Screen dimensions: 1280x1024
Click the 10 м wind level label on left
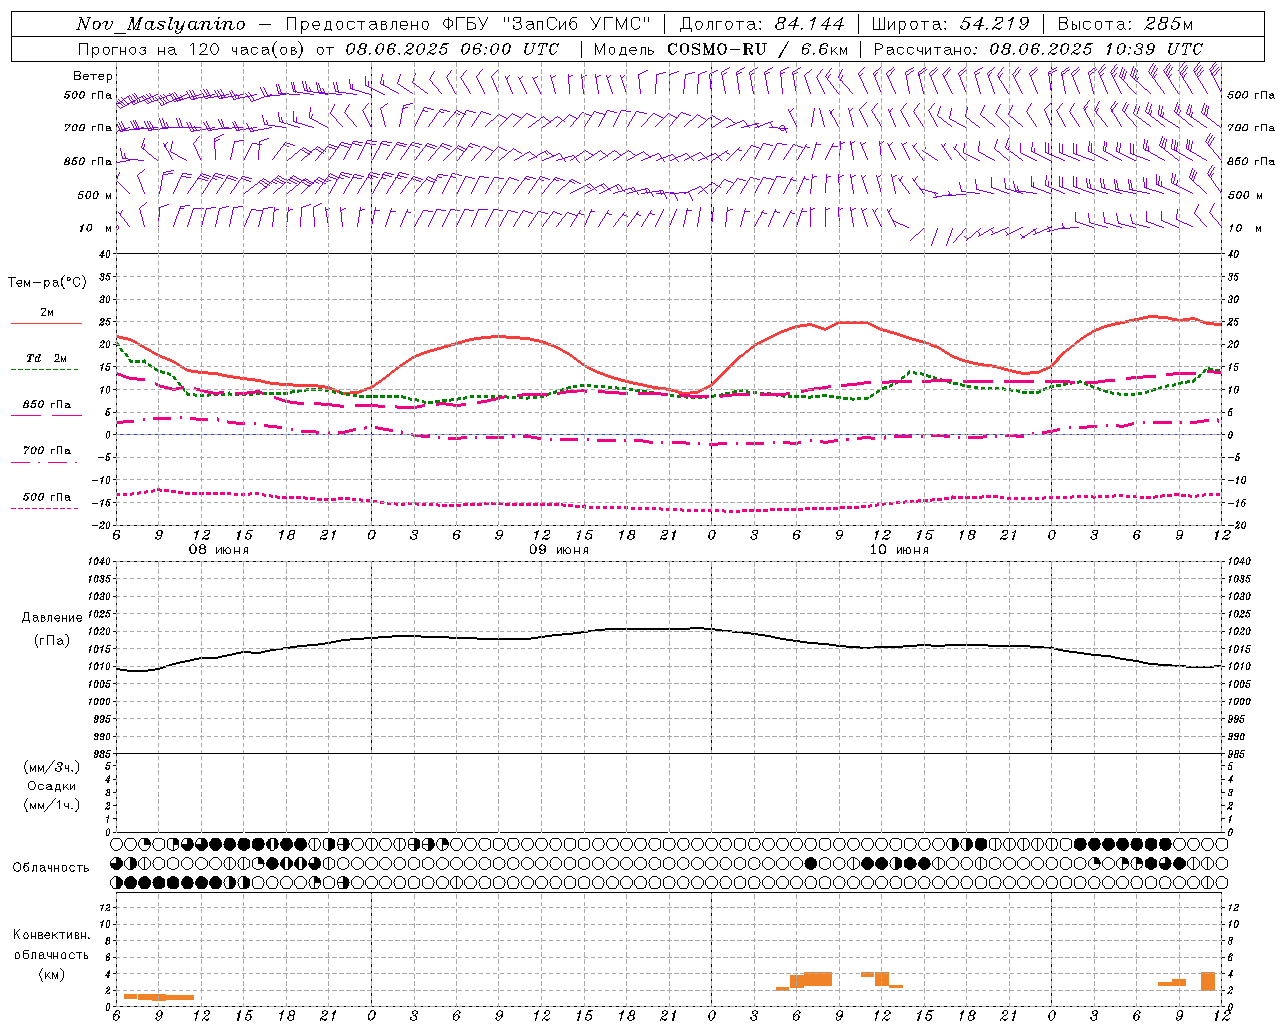point(97,228)
